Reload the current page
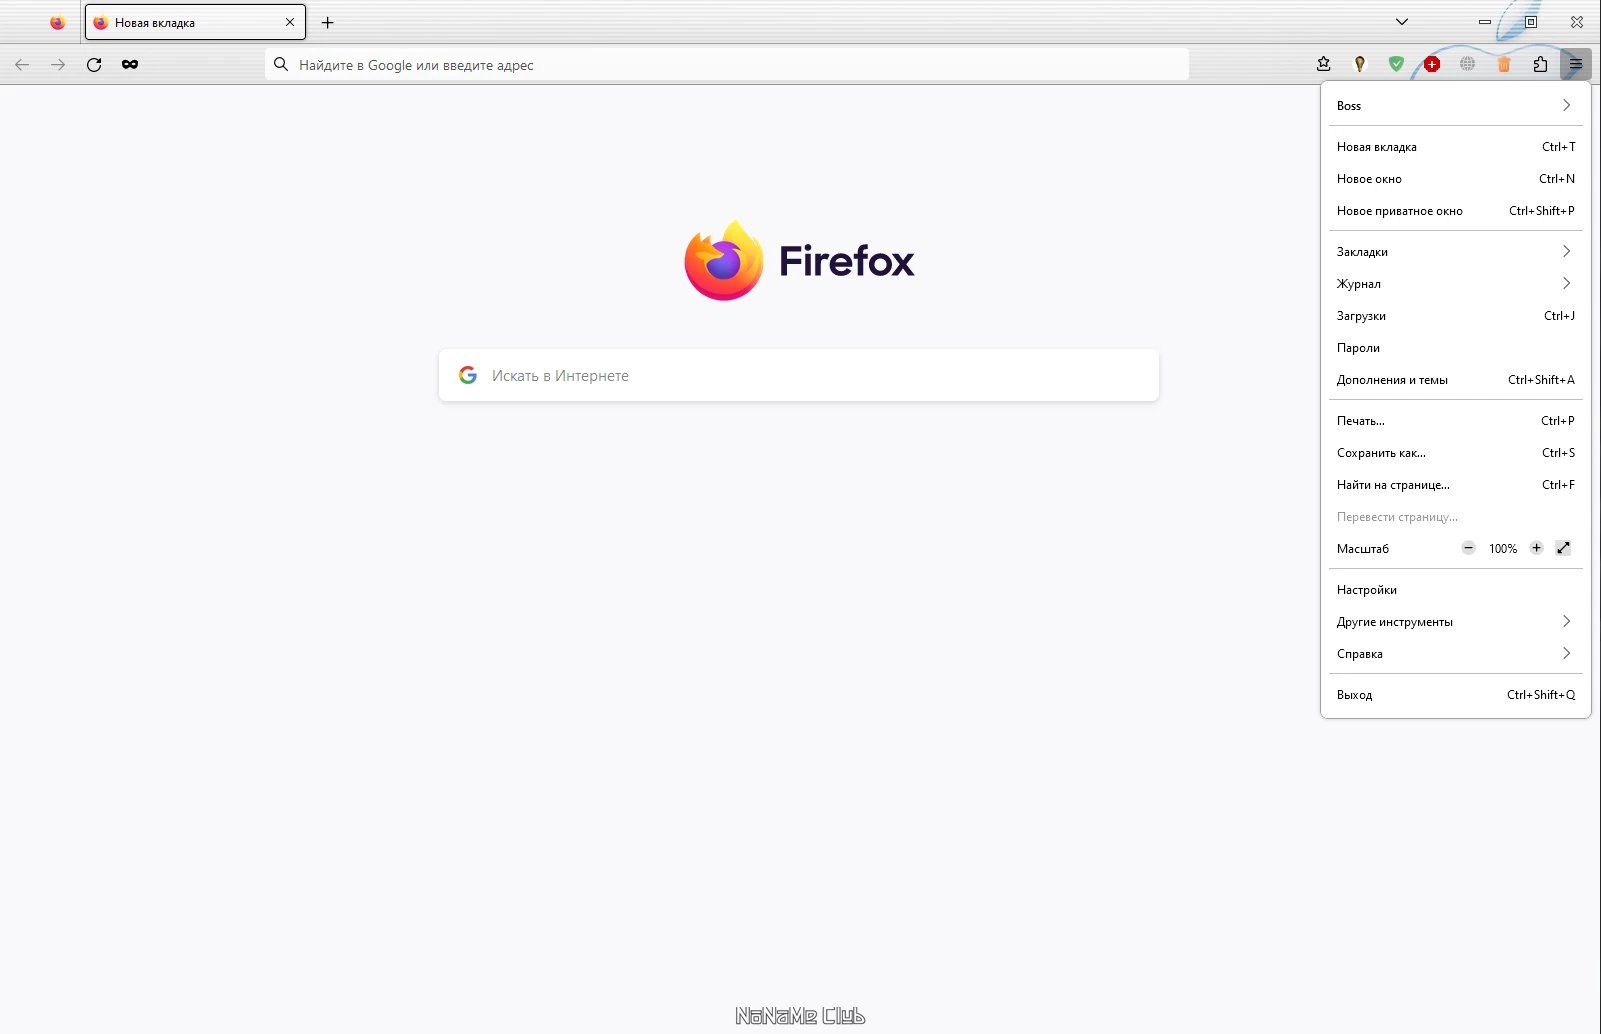The width and height of the screenshot is (1601, 1034). point(94,64)
